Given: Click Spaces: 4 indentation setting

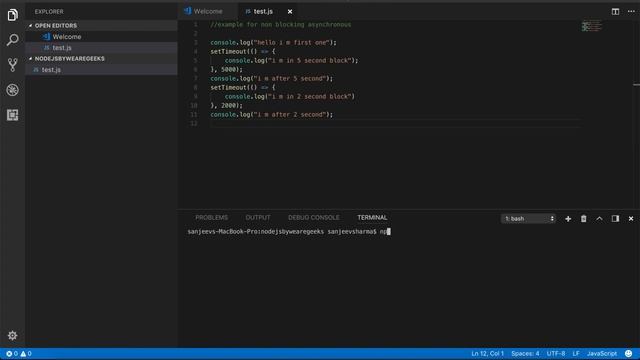Looking at the screenshot, I should [525, 353].
